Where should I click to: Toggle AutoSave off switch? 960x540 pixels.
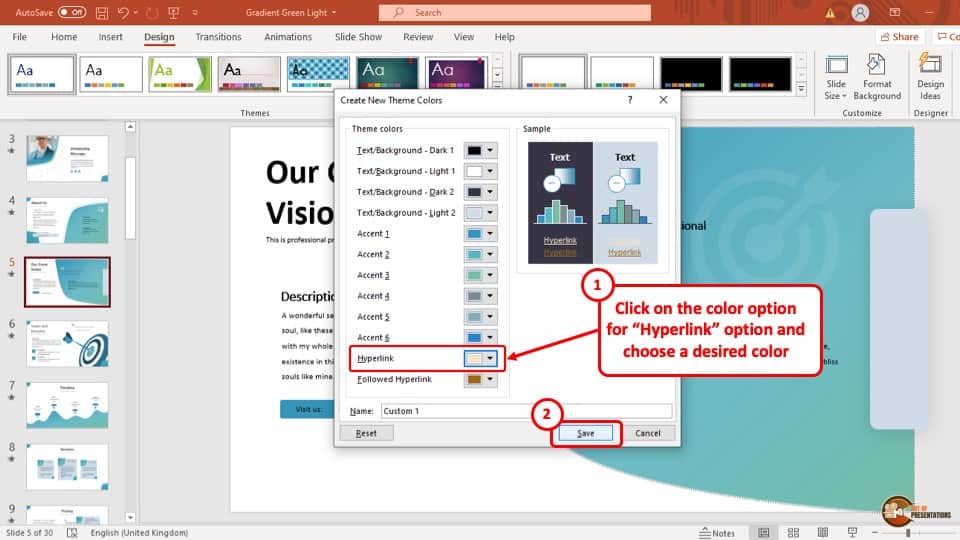tap(72, 12)
